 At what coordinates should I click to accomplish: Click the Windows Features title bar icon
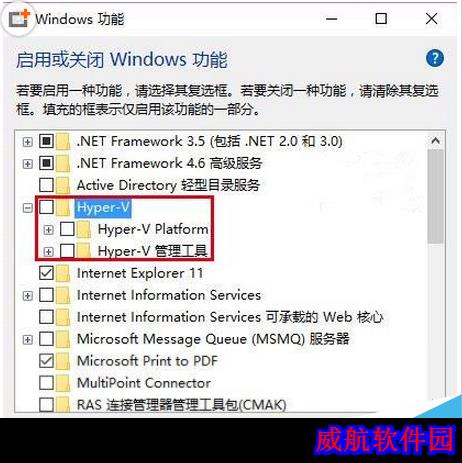(x=18, y=19)
